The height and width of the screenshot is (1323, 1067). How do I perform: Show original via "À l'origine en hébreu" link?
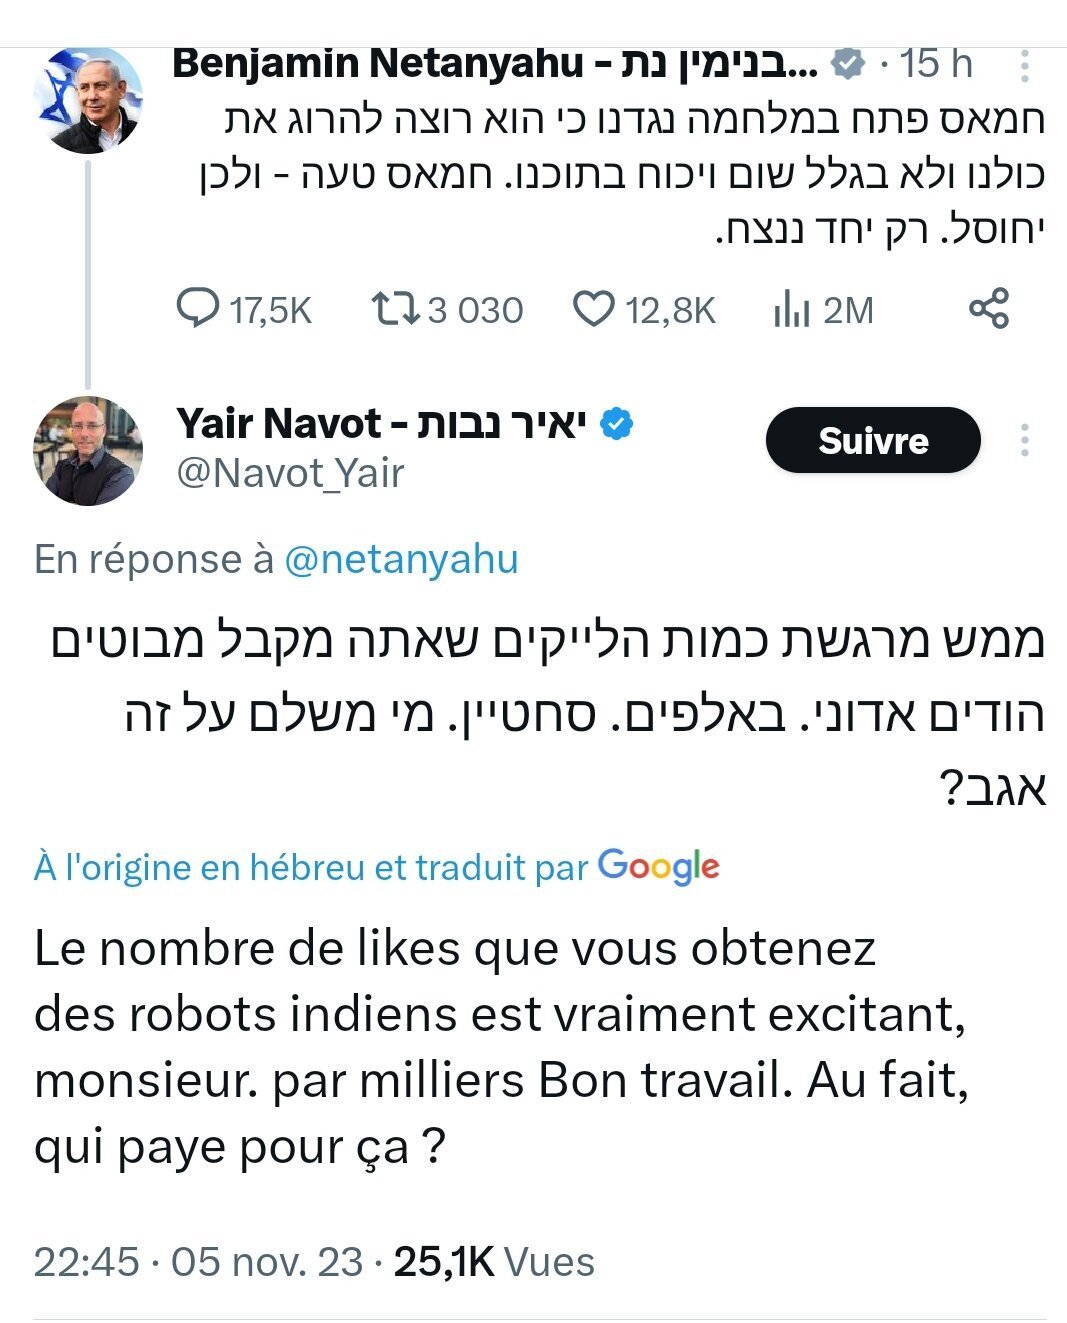tap(311, 866)
